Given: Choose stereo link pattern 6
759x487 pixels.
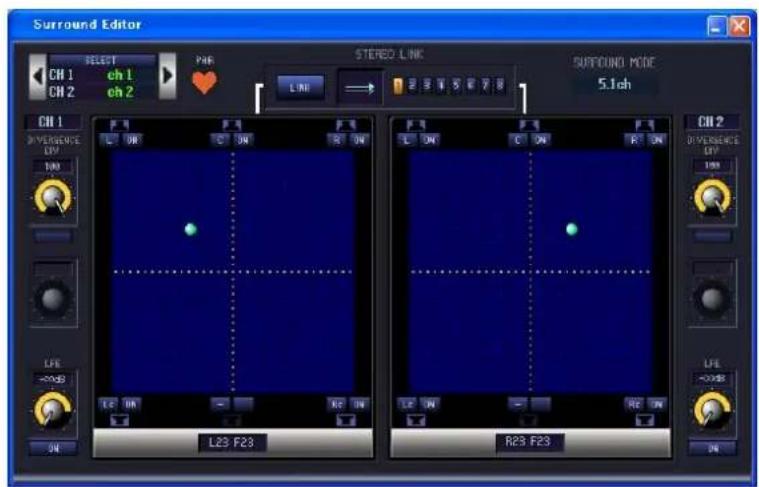Looking at the screenshot, I should point(470,85).
